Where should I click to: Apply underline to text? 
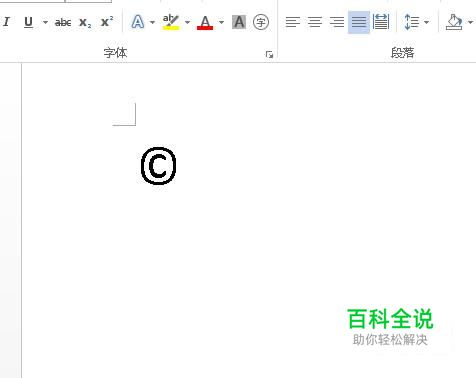click(29, 22)
